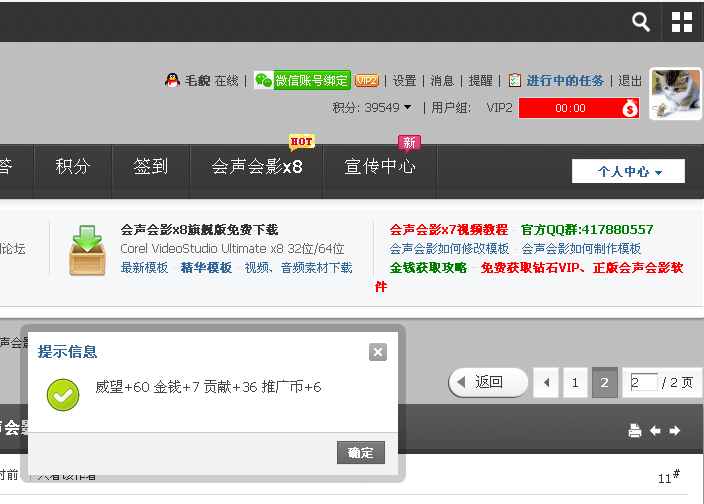Open the 积分 navigation tab
The height and width of the screenshot is (504, 704).
coord(73,167)
